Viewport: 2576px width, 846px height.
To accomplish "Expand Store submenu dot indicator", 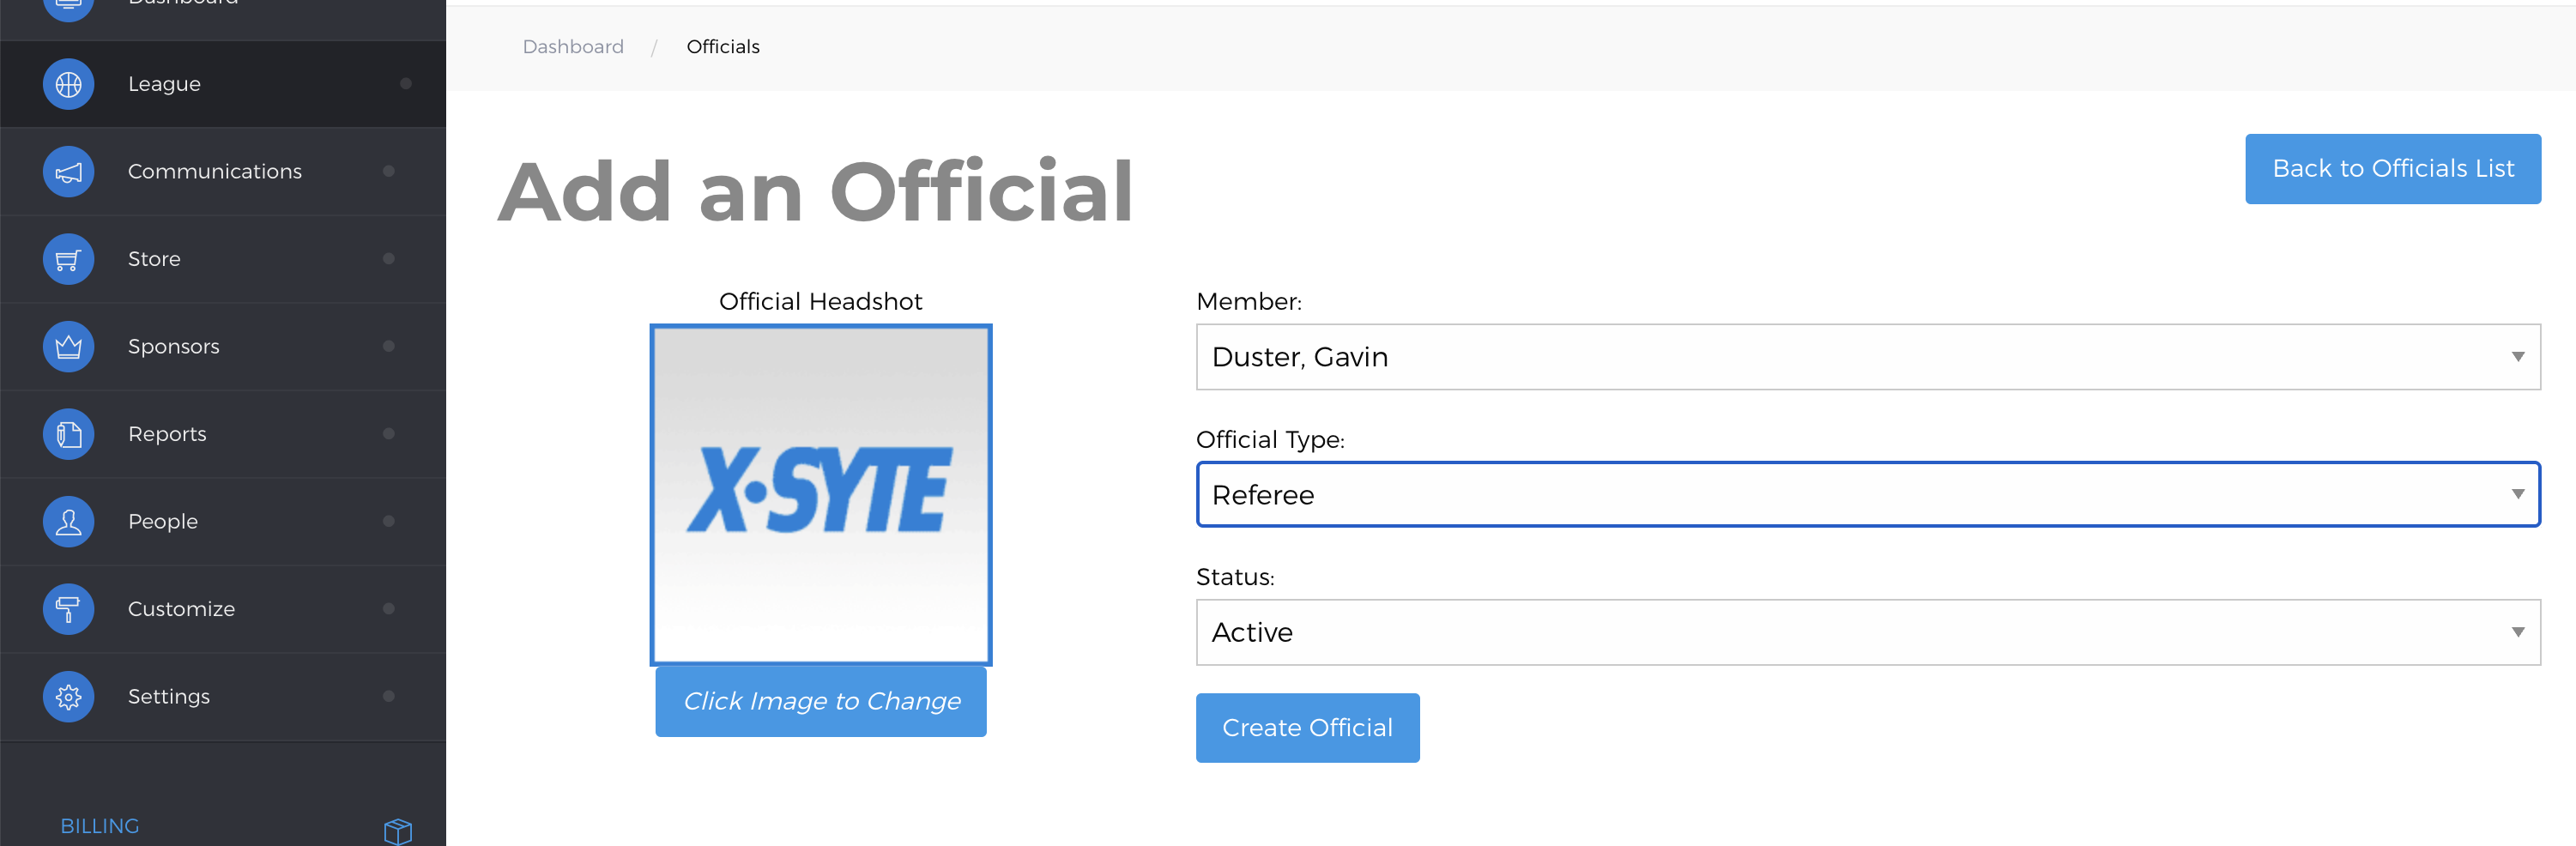I will point(389,258).
